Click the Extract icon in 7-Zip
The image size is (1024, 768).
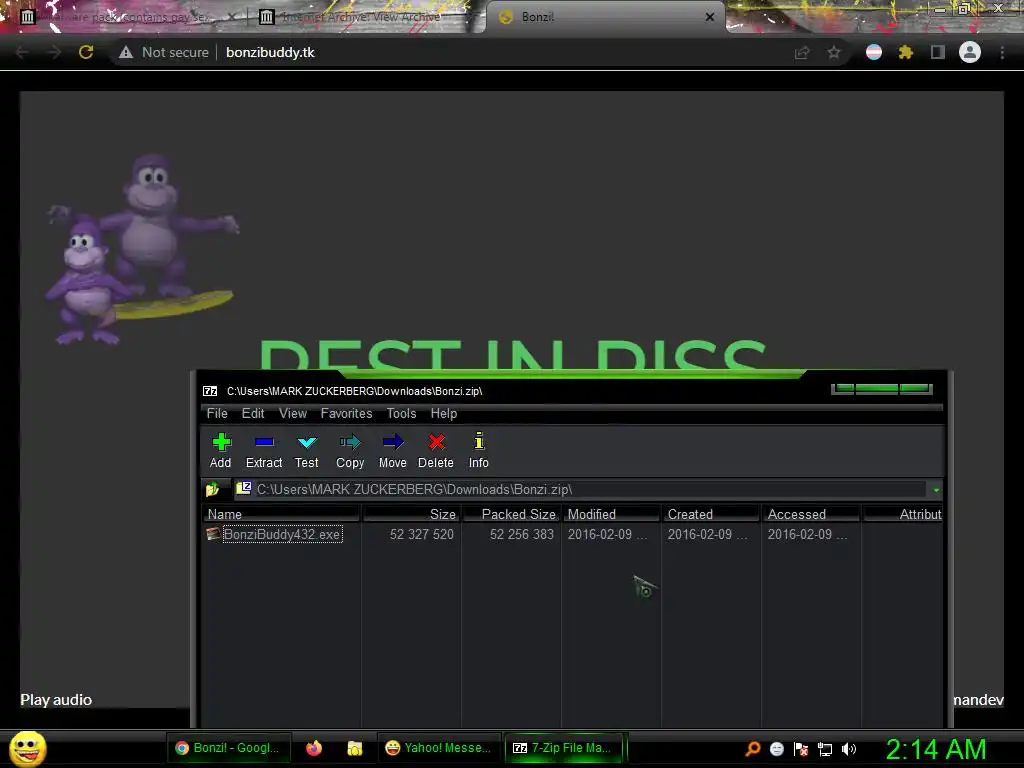click(264, 450)
